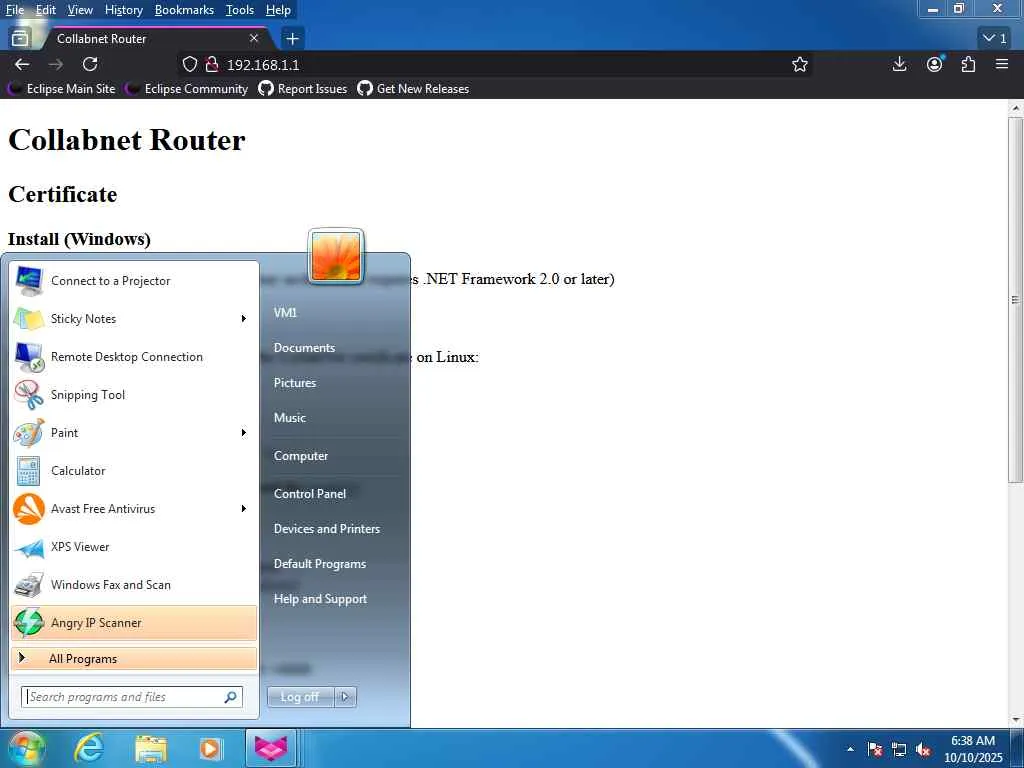The width and height of the screenshot is (1024, 768).
Task: Open the Extensions icon
Action: pos(968,64)
